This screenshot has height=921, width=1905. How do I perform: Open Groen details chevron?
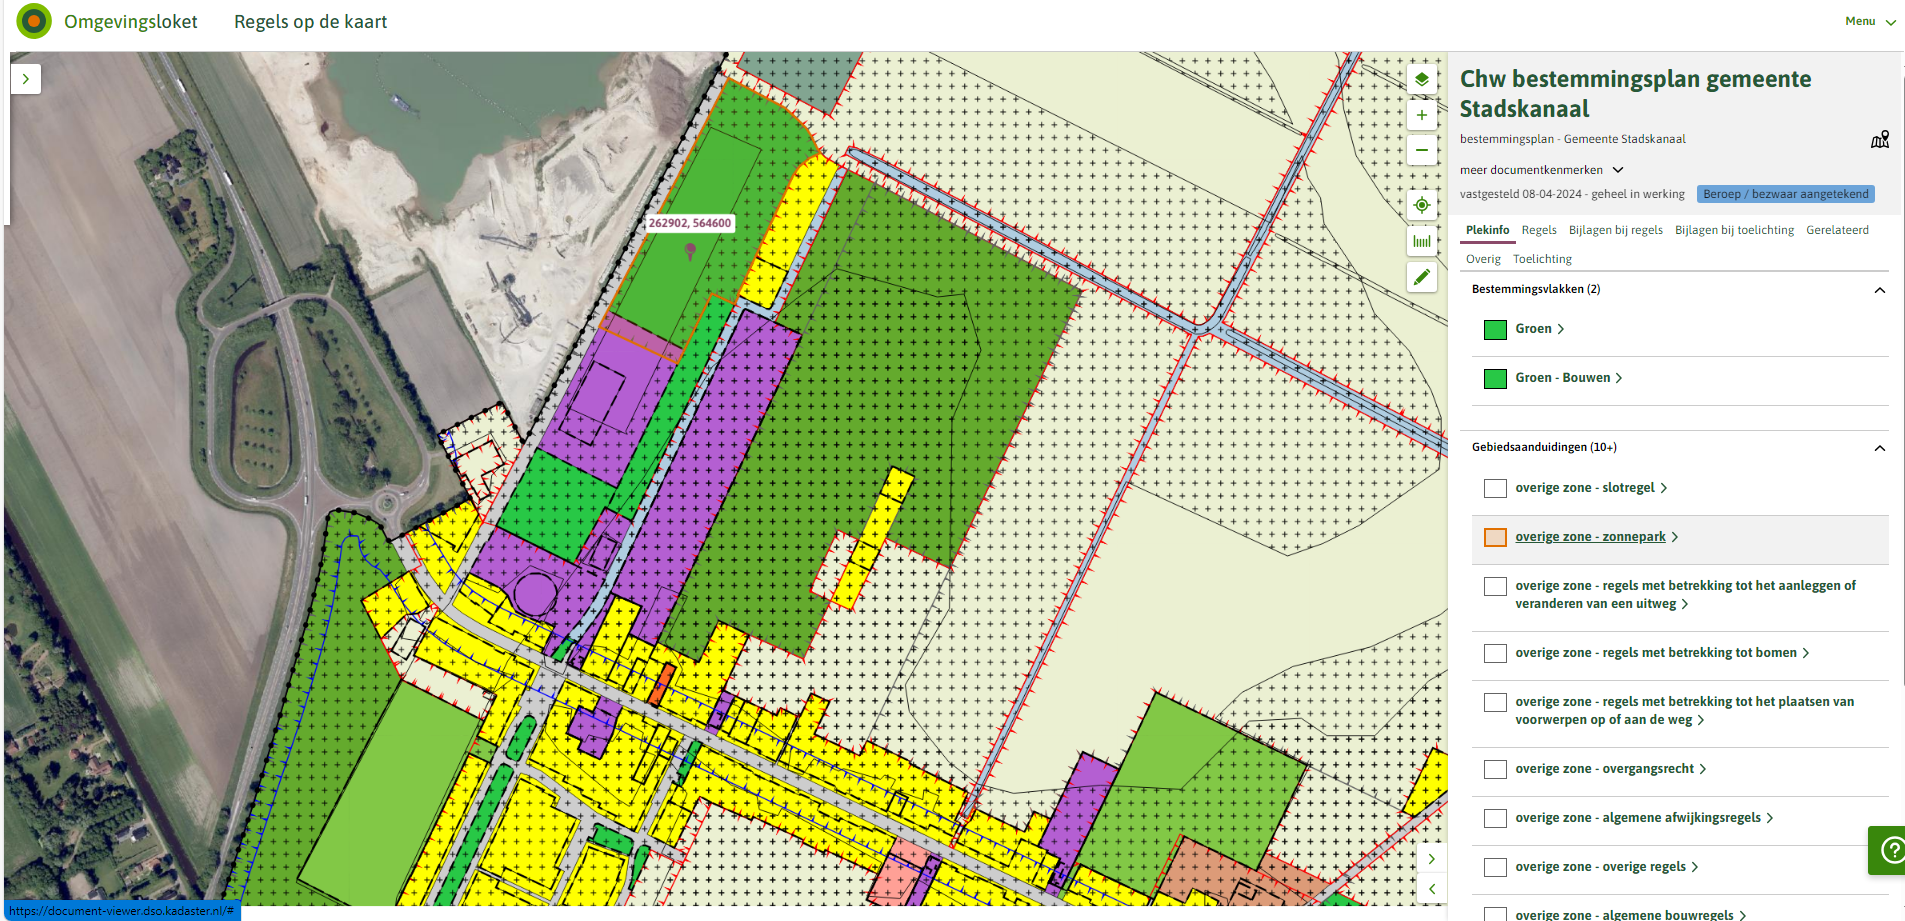point(1560,329)
